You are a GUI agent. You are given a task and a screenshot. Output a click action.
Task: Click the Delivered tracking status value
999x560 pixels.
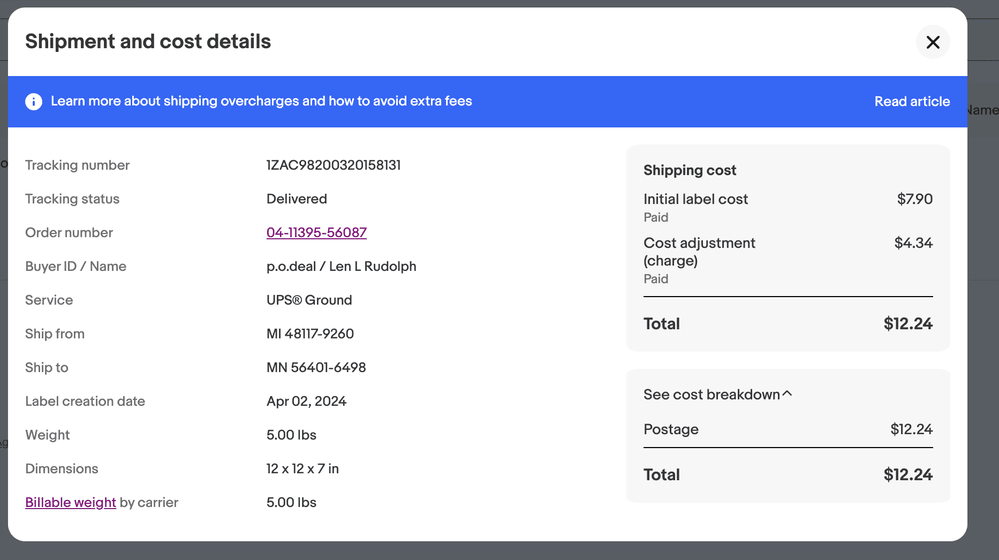click(296, 199)
